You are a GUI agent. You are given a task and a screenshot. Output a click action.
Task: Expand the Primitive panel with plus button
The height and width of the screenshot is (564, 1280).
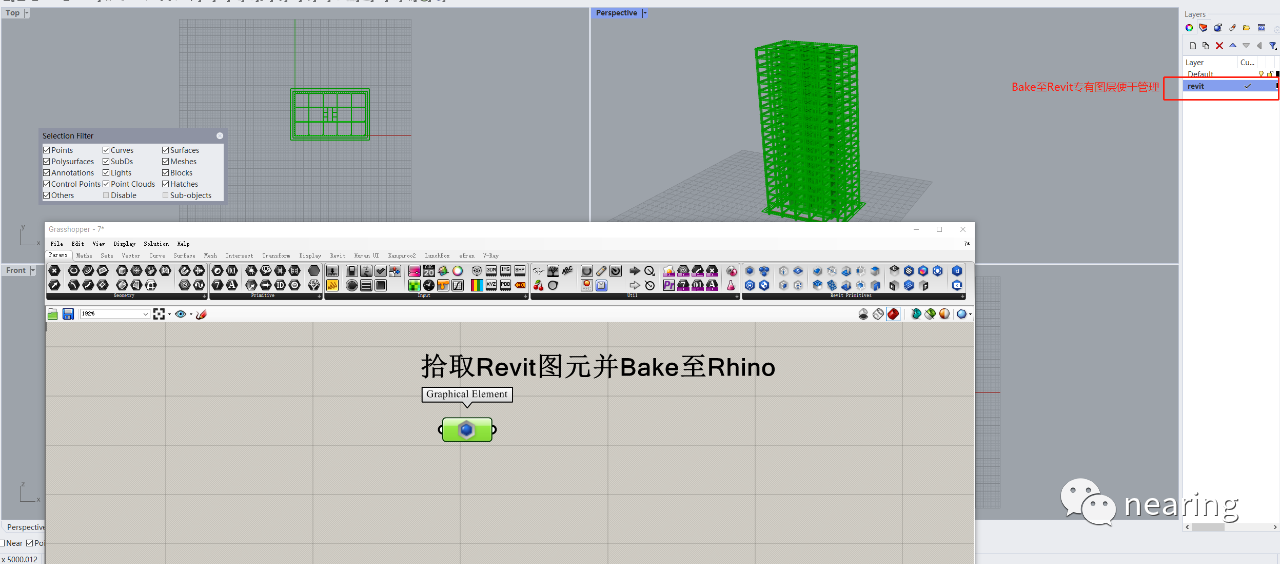pos(318,296)
